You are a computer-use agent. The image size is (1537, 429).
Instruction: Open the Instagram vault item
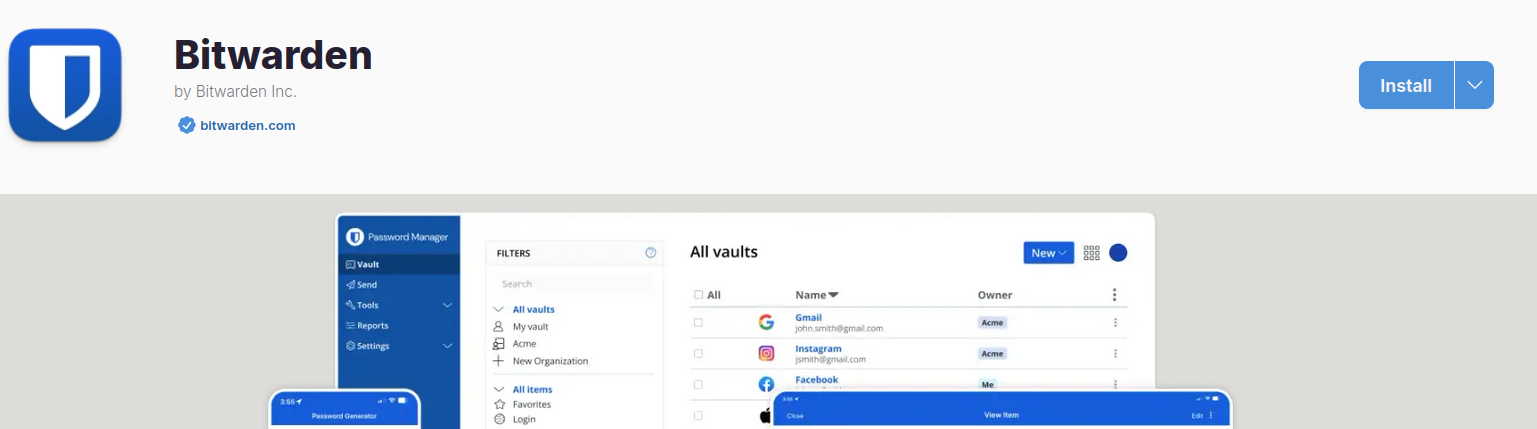pos(818,348)
